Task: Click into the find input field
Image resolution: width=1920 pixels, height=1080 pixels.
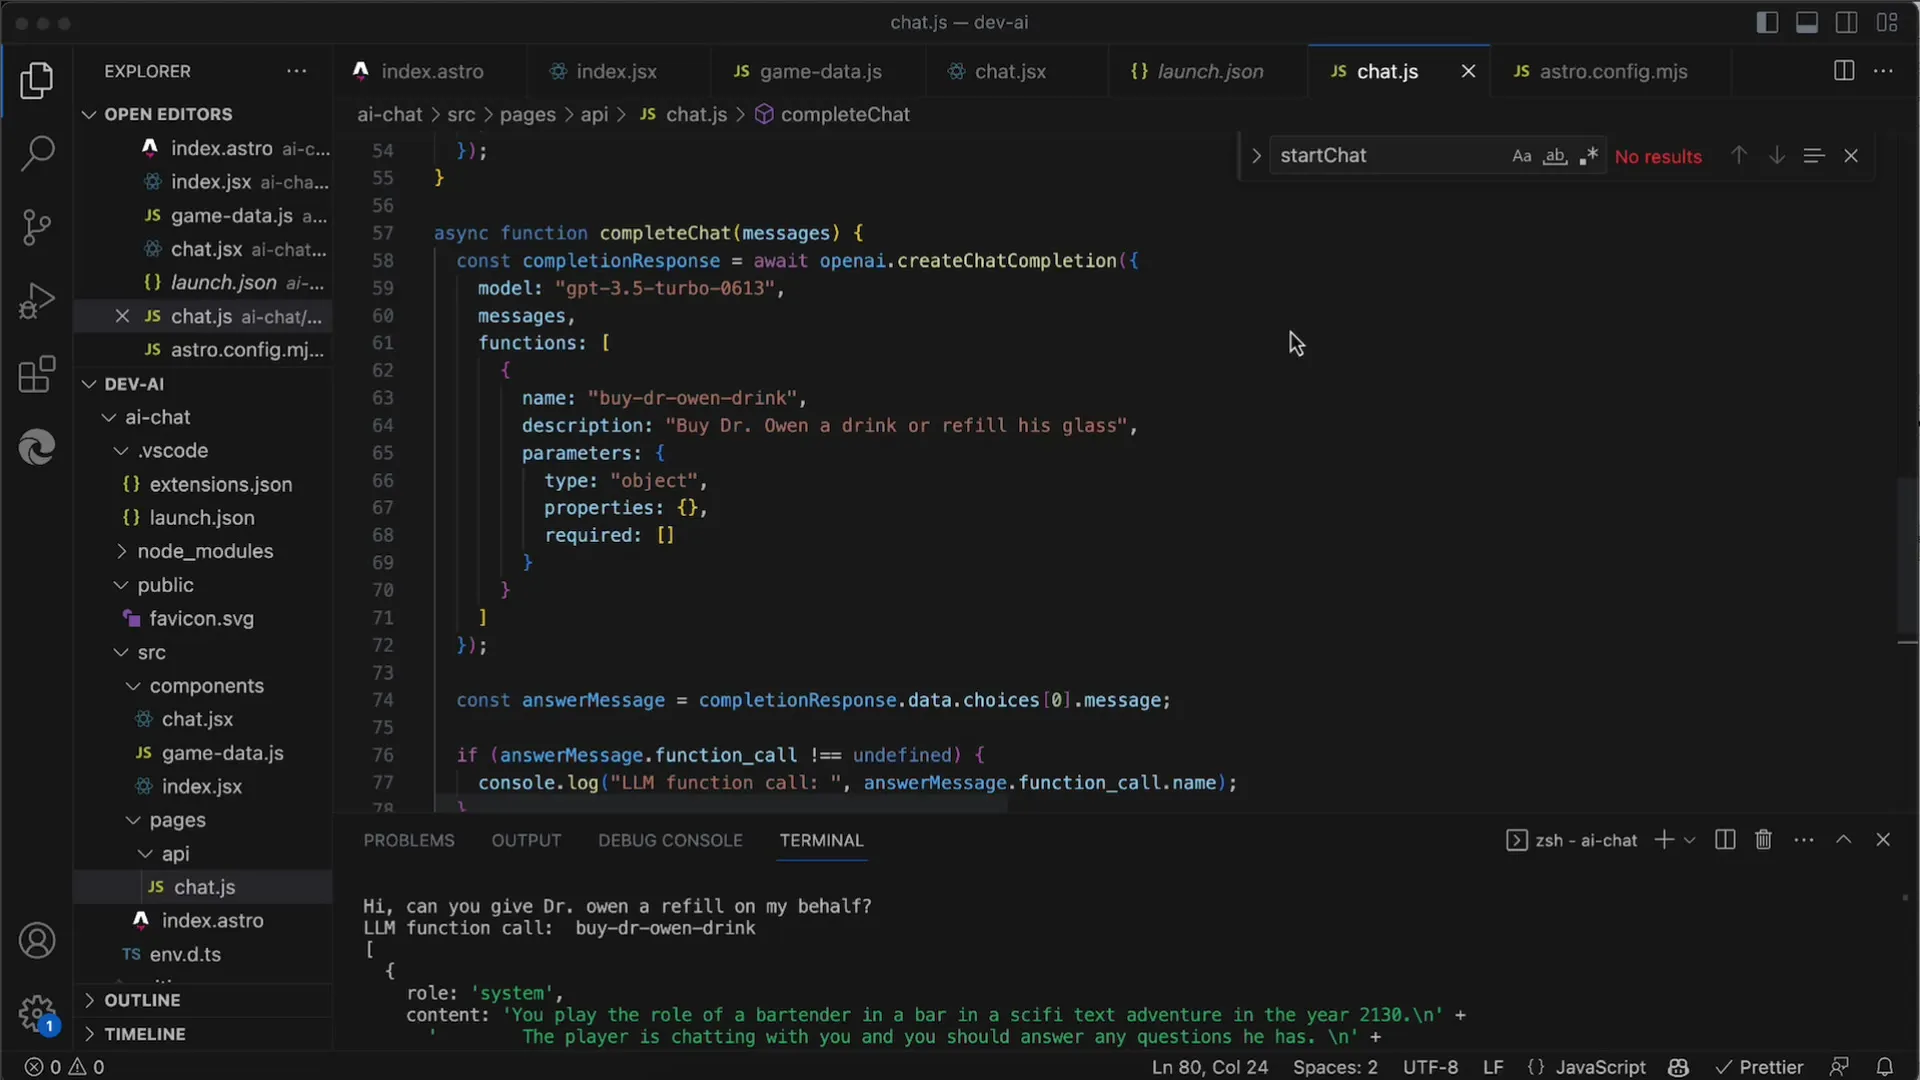Action: click(x=1390, y=156)
